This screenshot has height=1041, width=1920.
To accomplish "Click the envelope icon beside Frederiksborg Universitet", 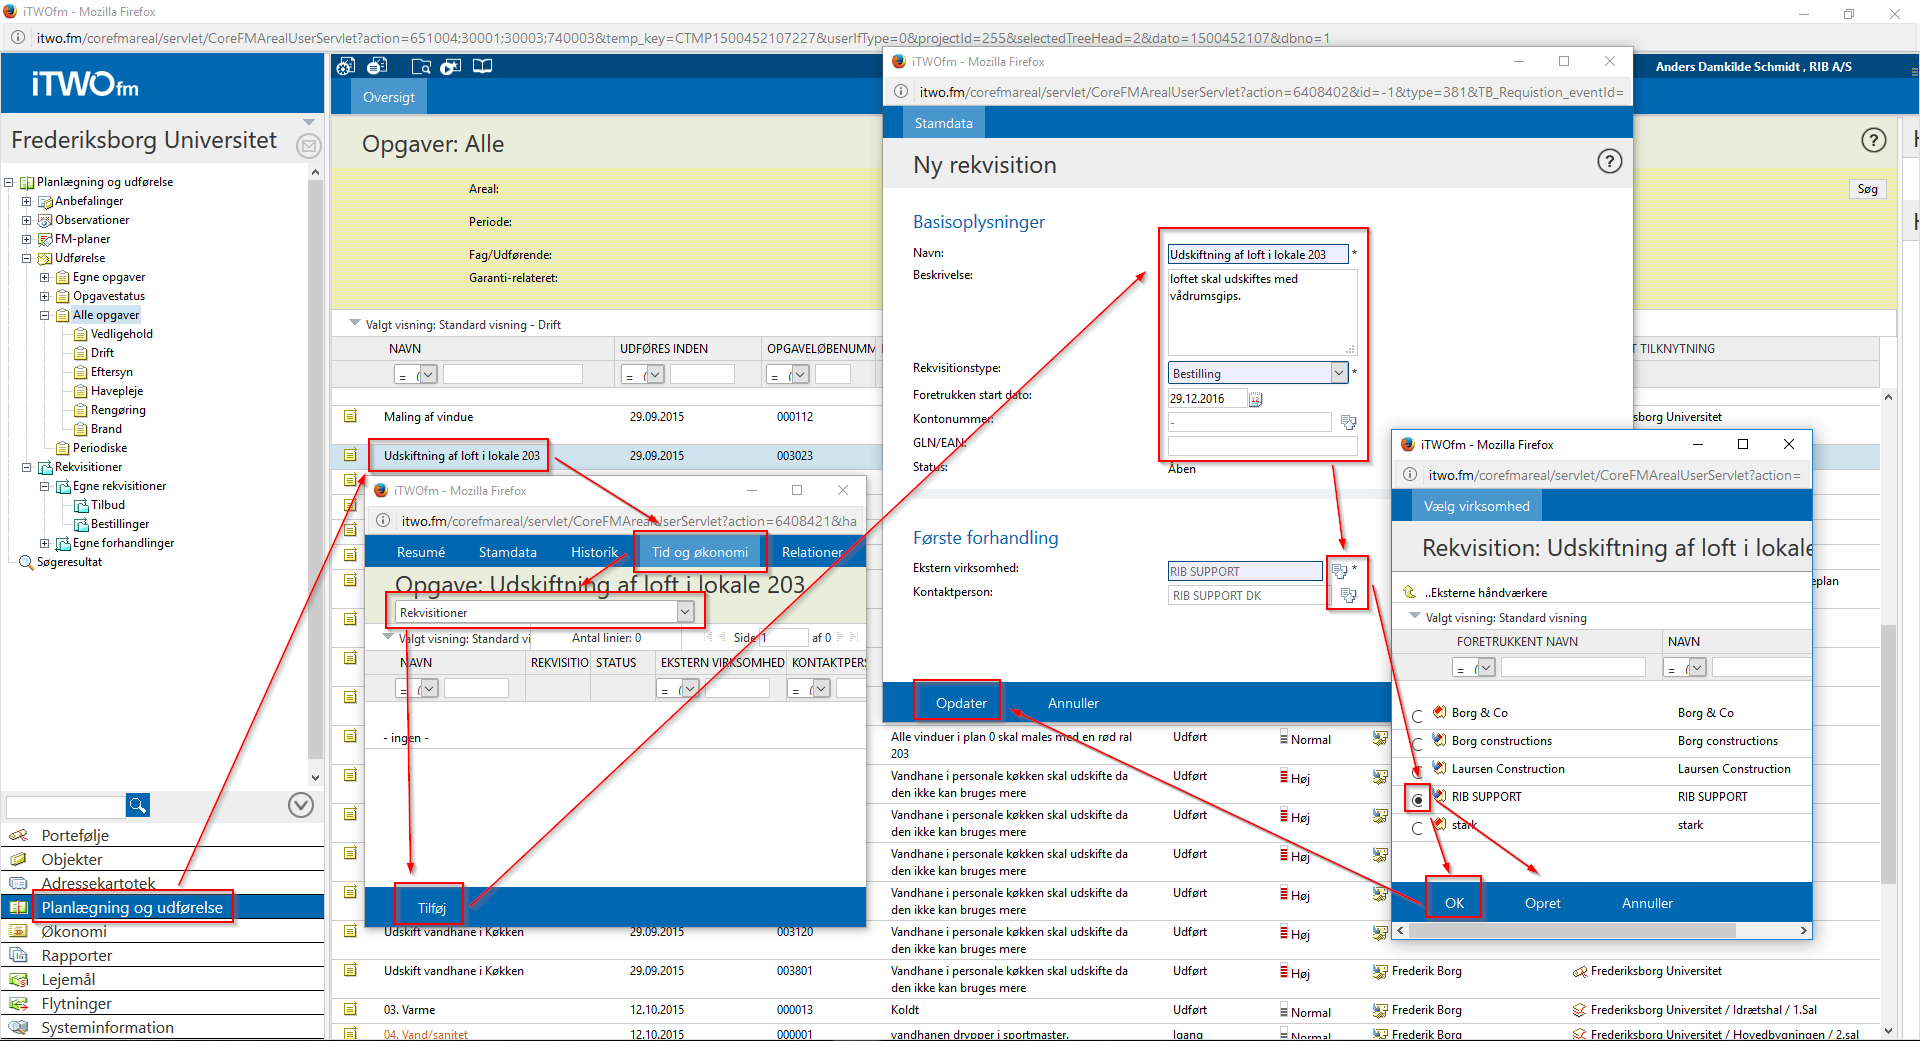I will point(309,146).
